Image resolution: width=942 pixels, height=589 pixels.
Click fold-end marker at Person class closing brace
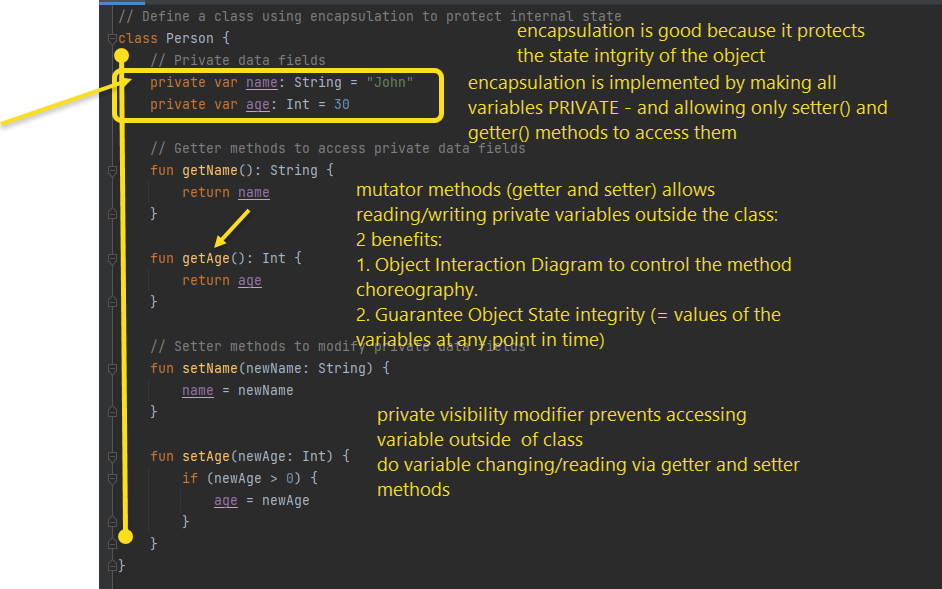coord(112,566)
